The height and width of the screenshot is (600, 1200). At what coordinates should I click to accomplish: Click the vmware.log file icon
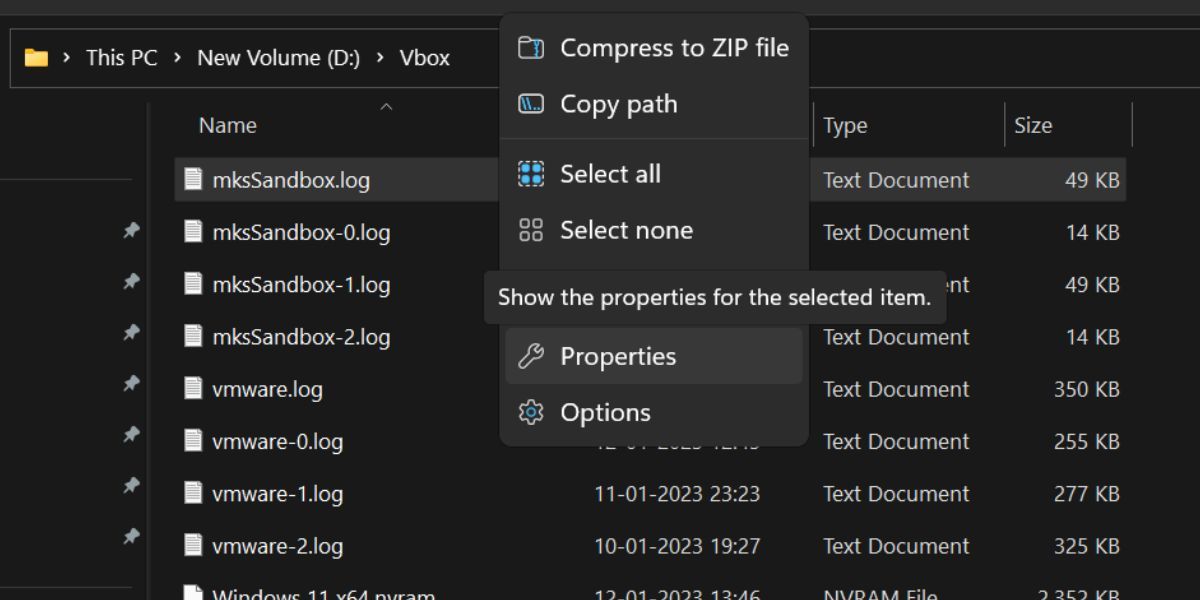(193, 388)
